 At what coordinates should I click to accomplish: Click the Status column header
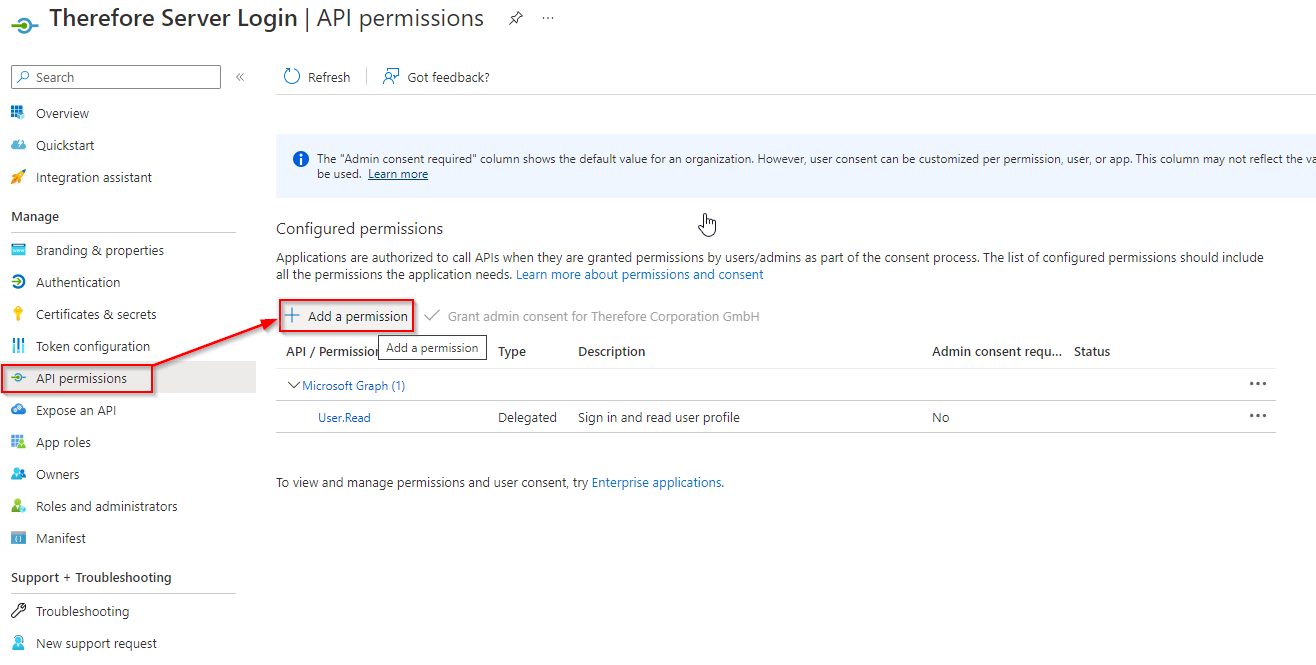pyautogui.click(x=1092, y=351)
